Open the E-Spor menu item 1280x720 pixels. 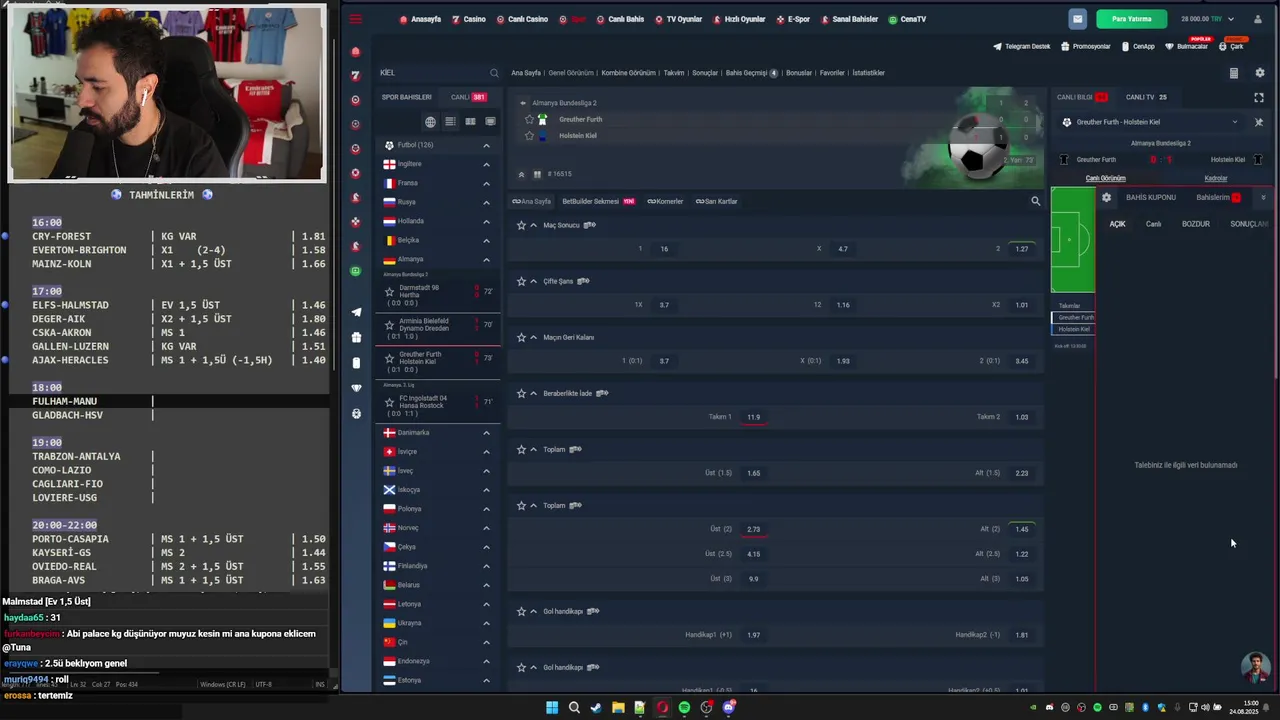pyautogui.click(x=793, y=19)
